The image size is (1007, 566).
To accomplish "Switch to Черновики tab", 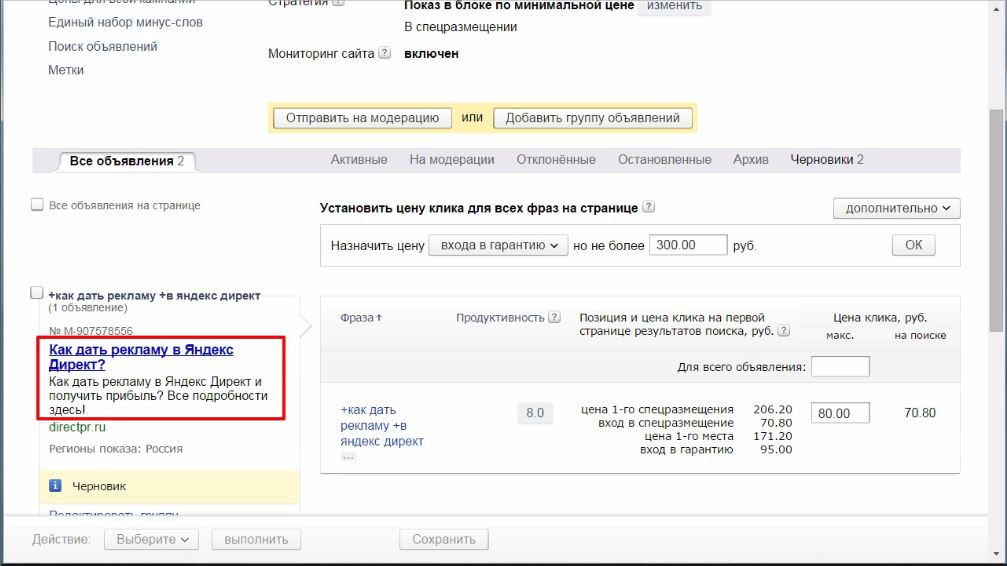I will pos(827,159).
